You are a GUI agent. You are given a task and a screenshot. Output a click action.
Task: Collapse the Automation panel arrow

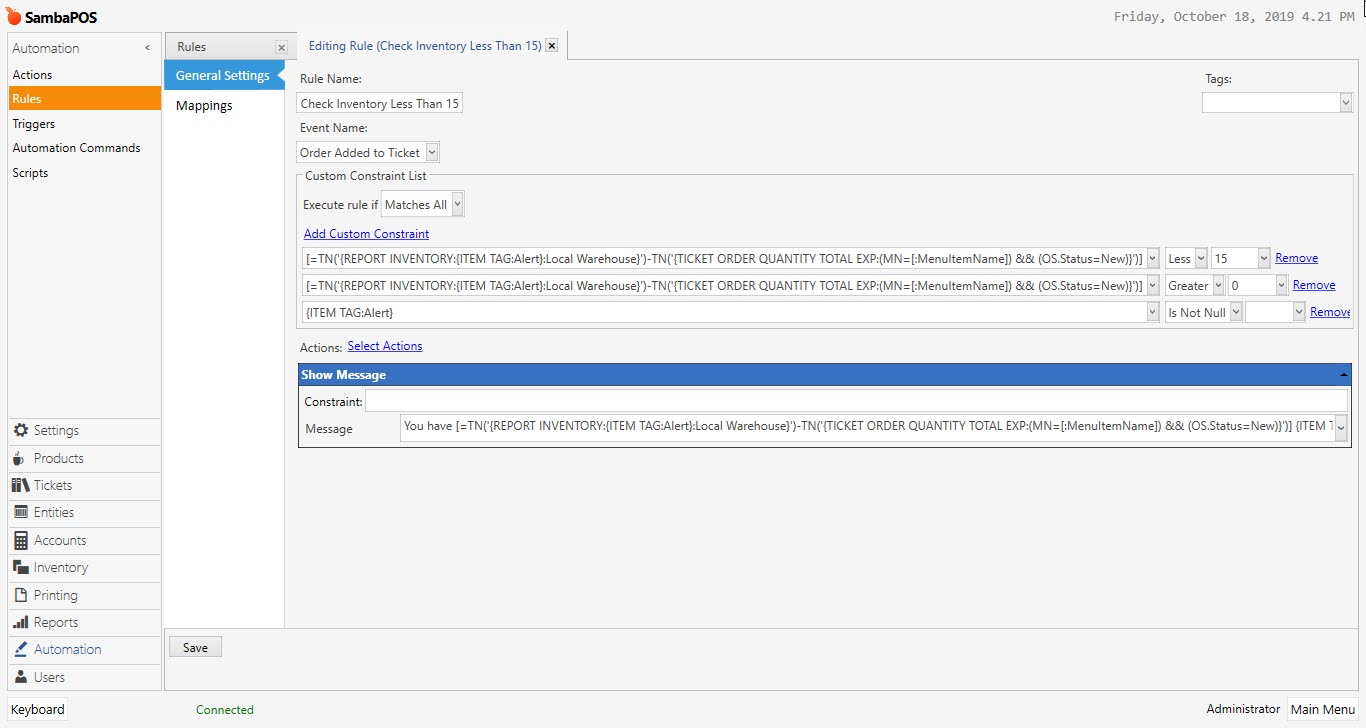point(148,48)
